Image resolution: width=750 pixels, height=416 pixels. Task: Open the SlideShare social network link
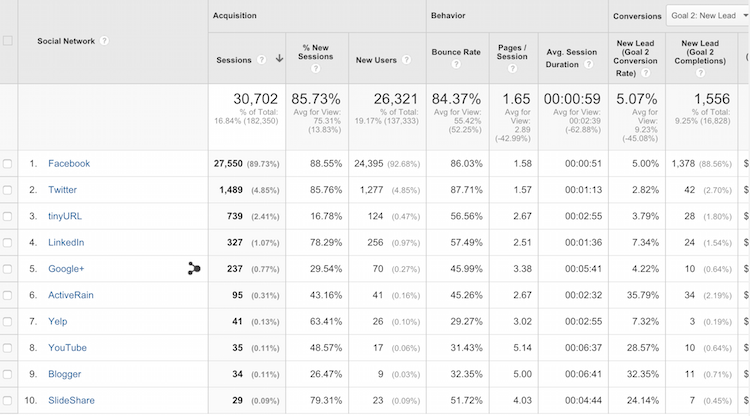tap(71, 400)
